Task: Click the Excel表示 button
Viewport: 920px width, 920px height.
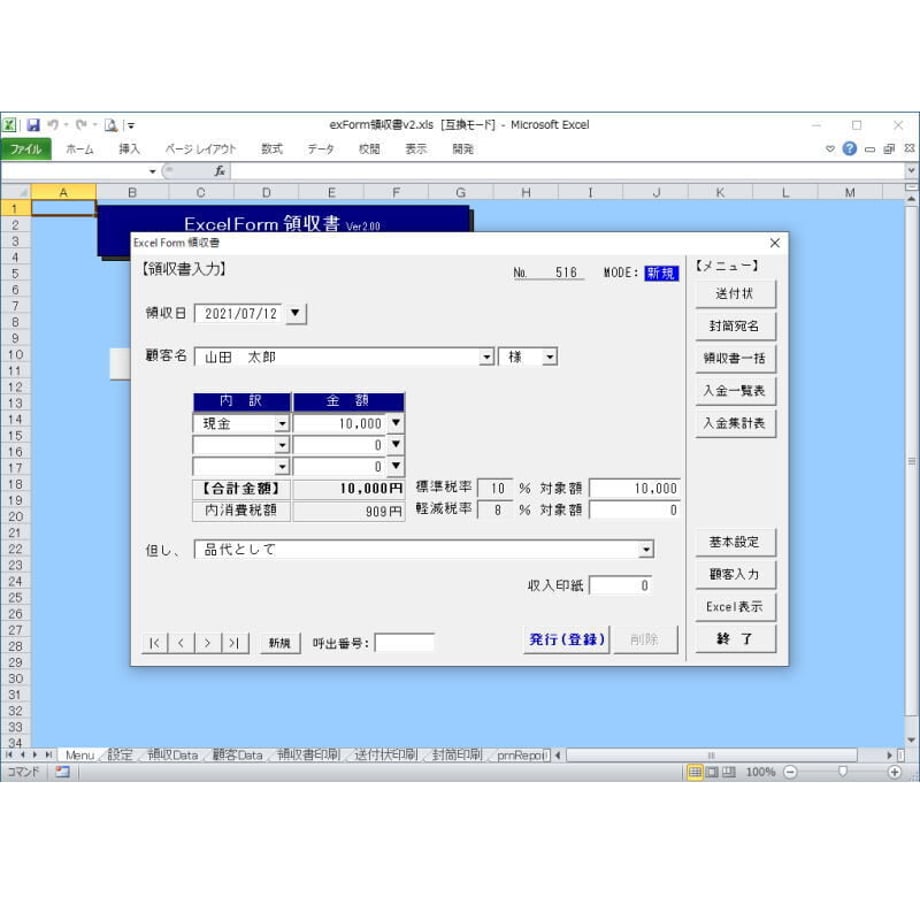Action: tap(736, 607)
